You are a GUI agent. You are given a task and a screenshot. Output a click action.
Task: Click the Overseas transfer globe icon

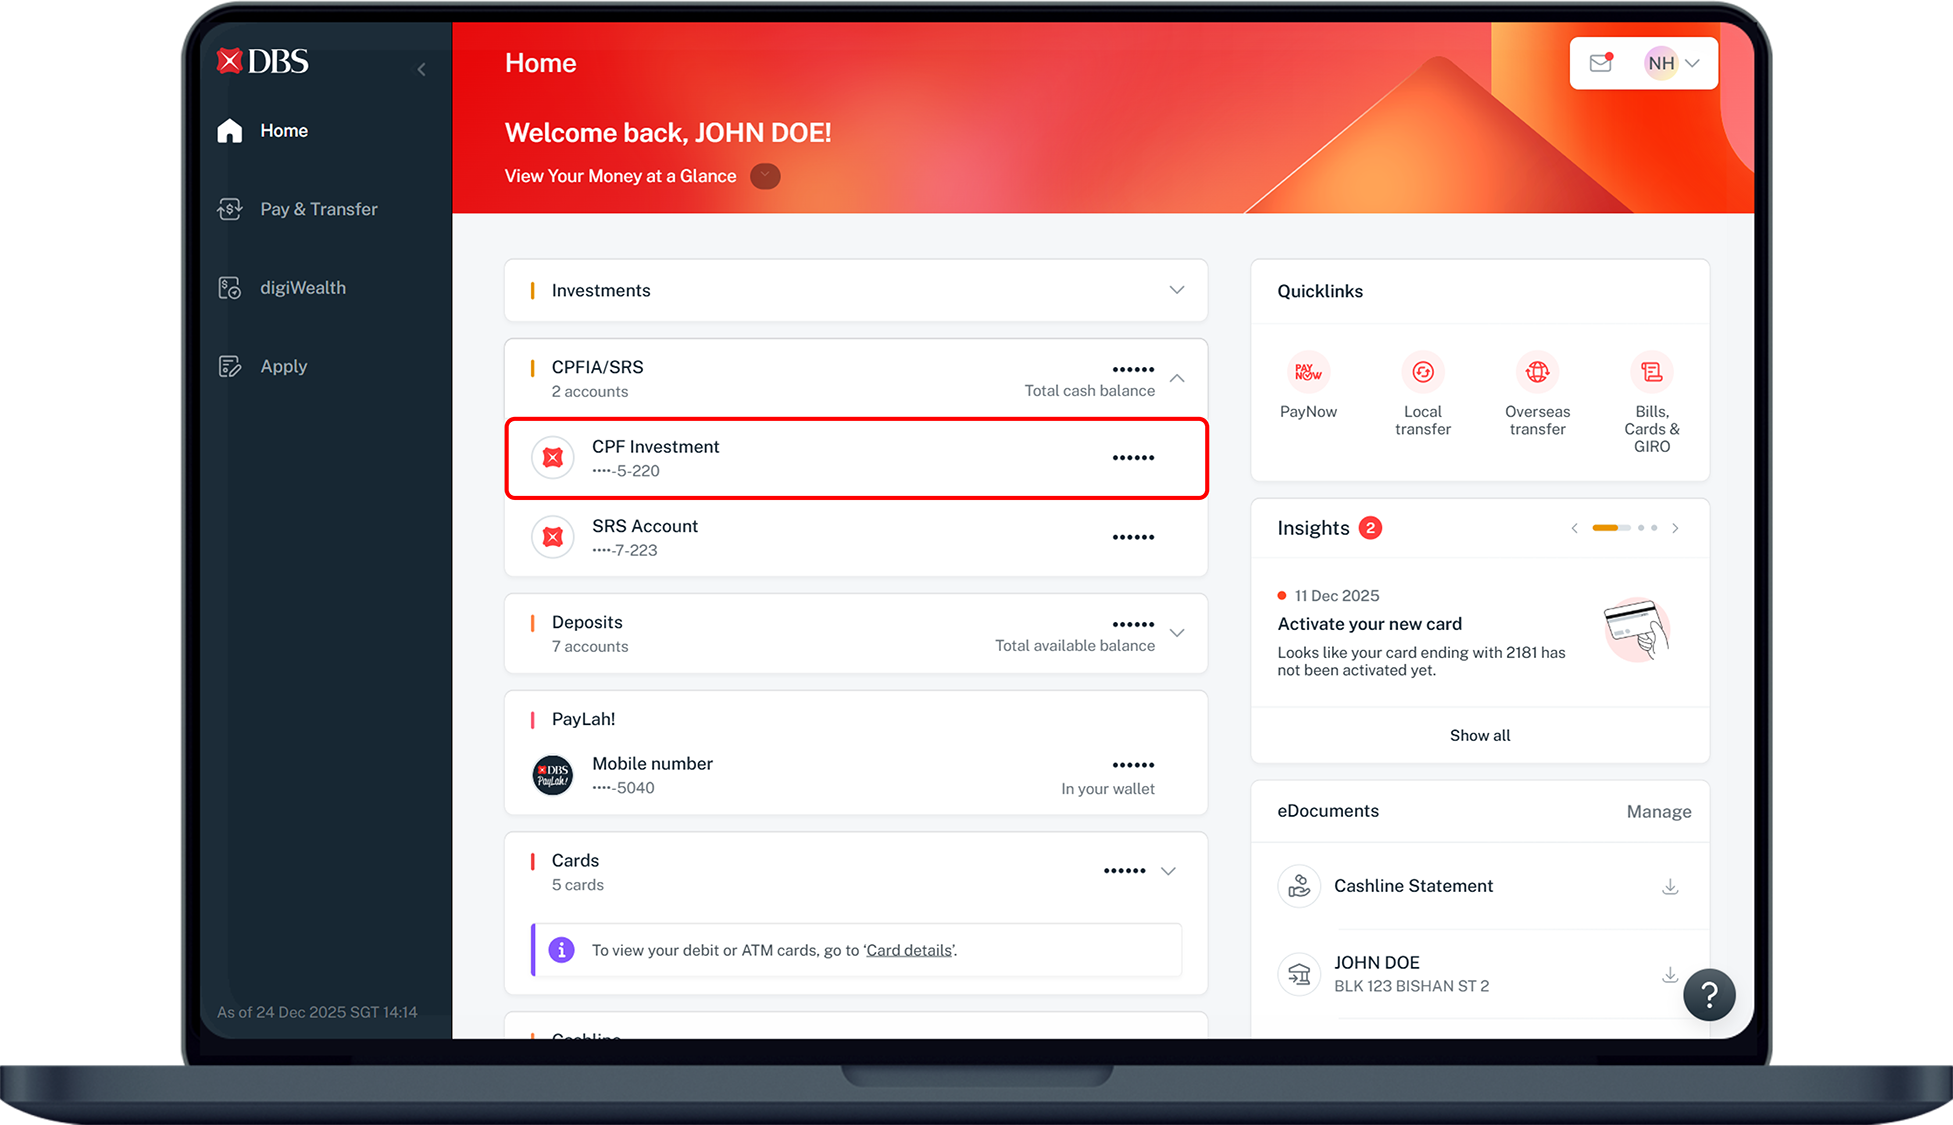point(1537,373)
